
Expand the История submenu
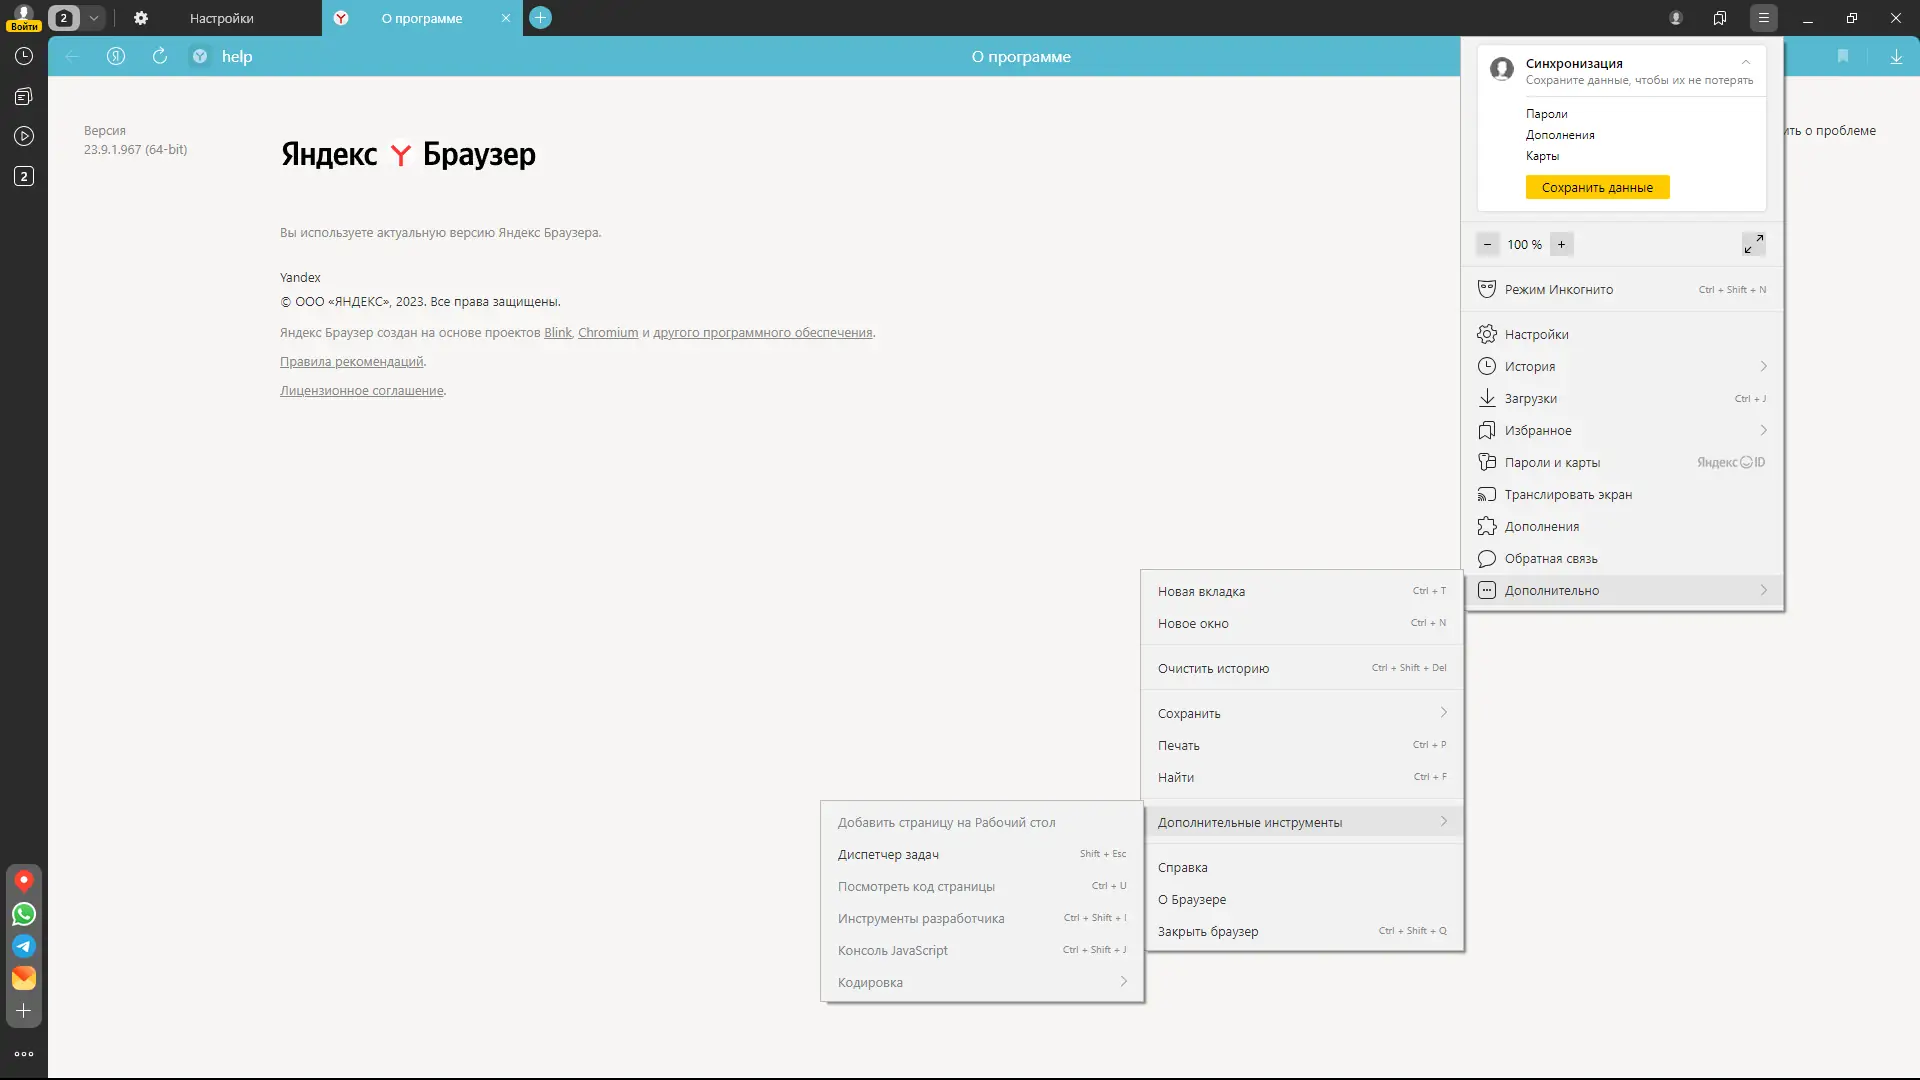pos(1763,366)
